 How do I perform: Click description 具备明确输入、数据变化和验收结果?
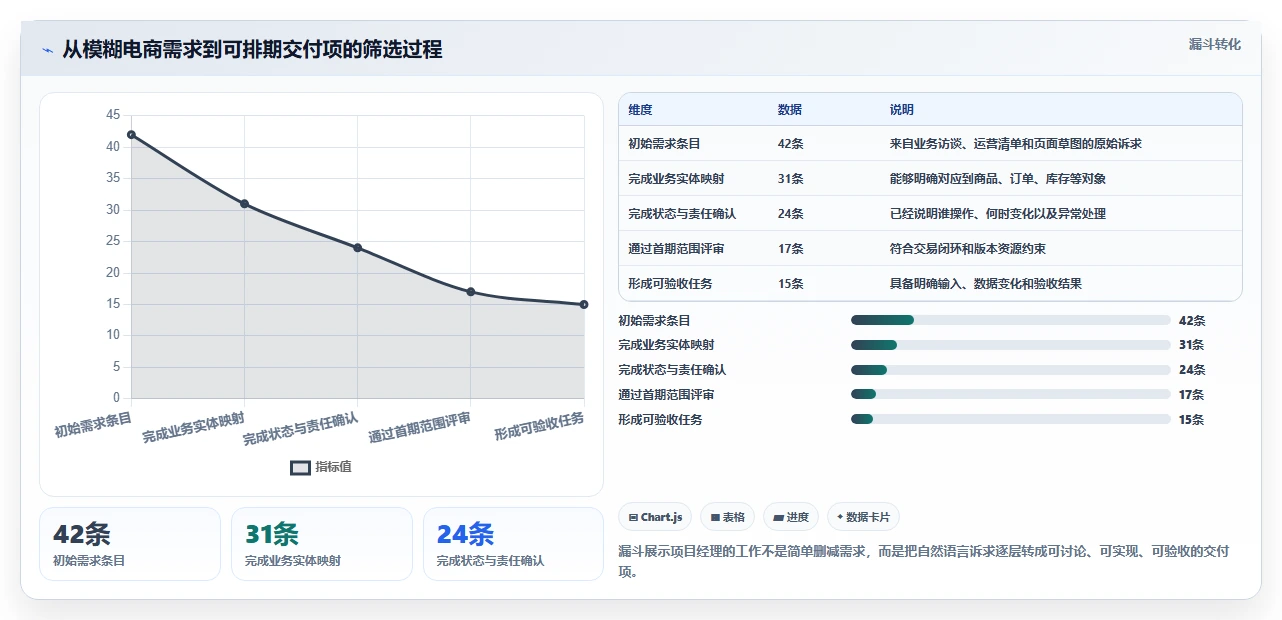point(985,284)
